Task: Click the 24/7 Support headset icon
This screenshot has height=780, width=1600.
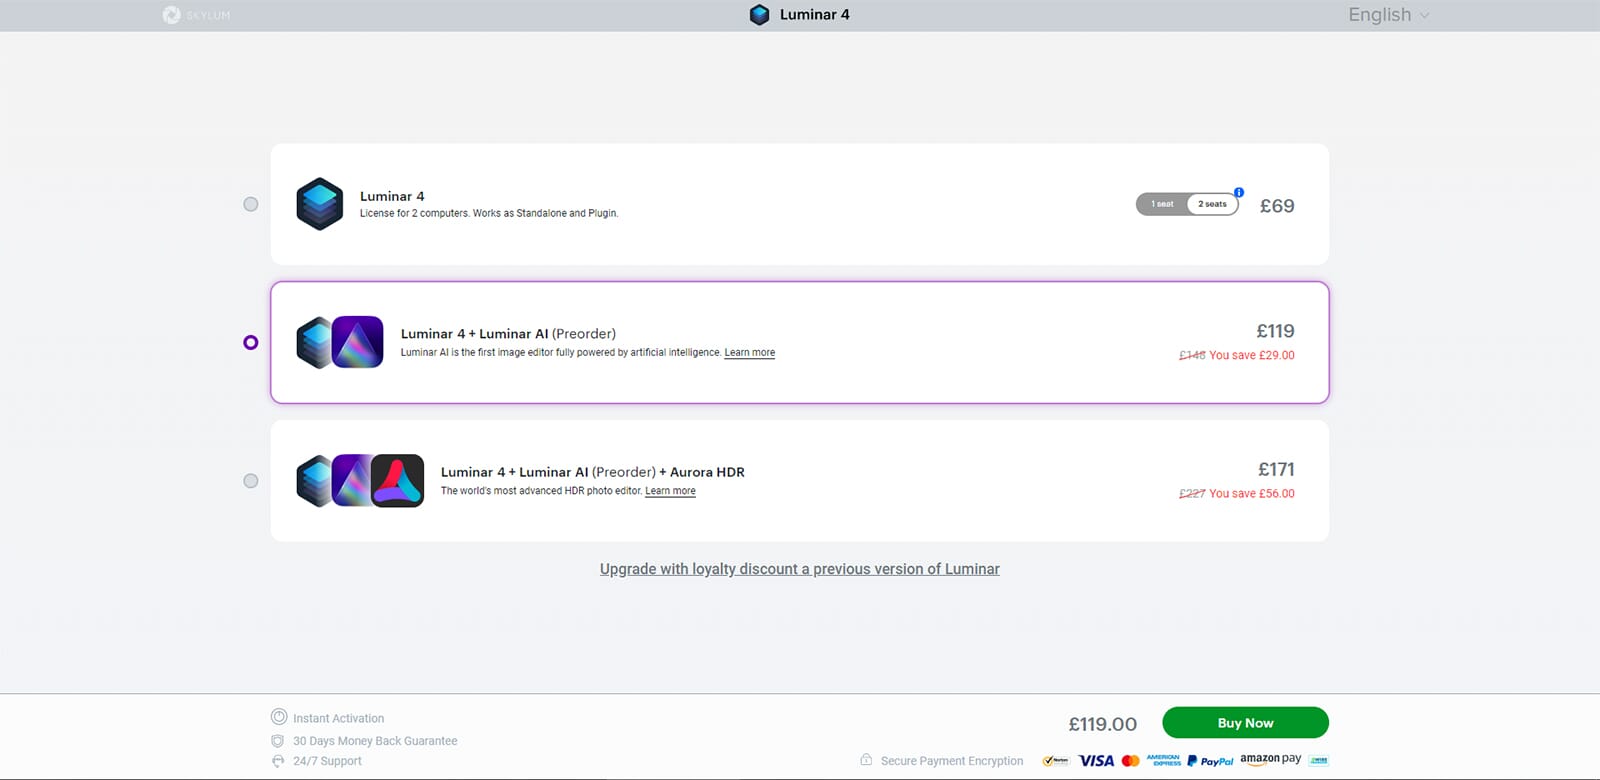Action: pos(278,761)
